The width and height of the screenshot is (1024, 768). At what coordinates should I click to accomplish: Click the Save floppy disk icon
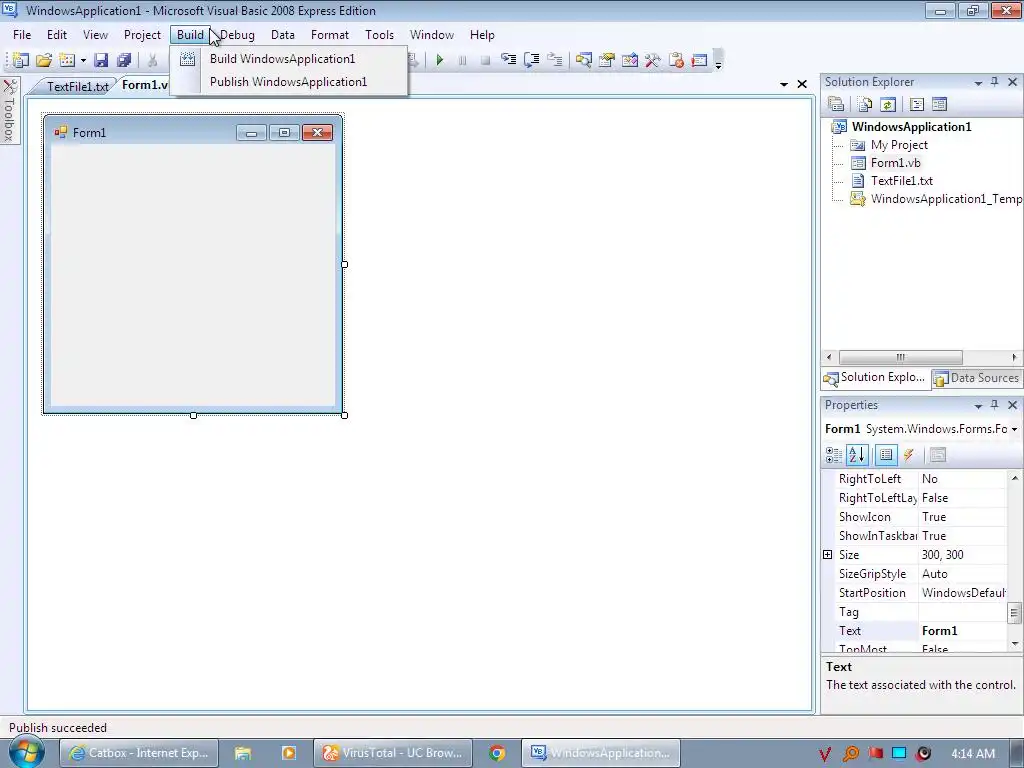101,60
